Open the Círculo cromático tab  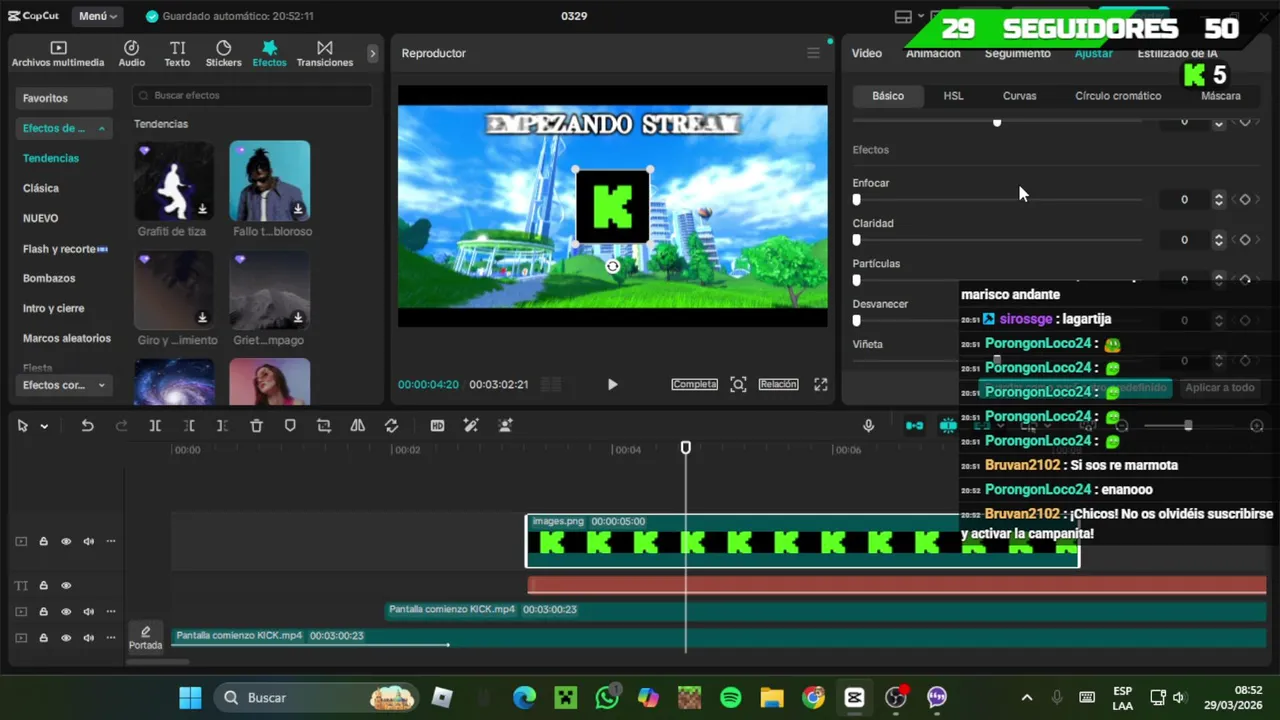coord(1118,96)
